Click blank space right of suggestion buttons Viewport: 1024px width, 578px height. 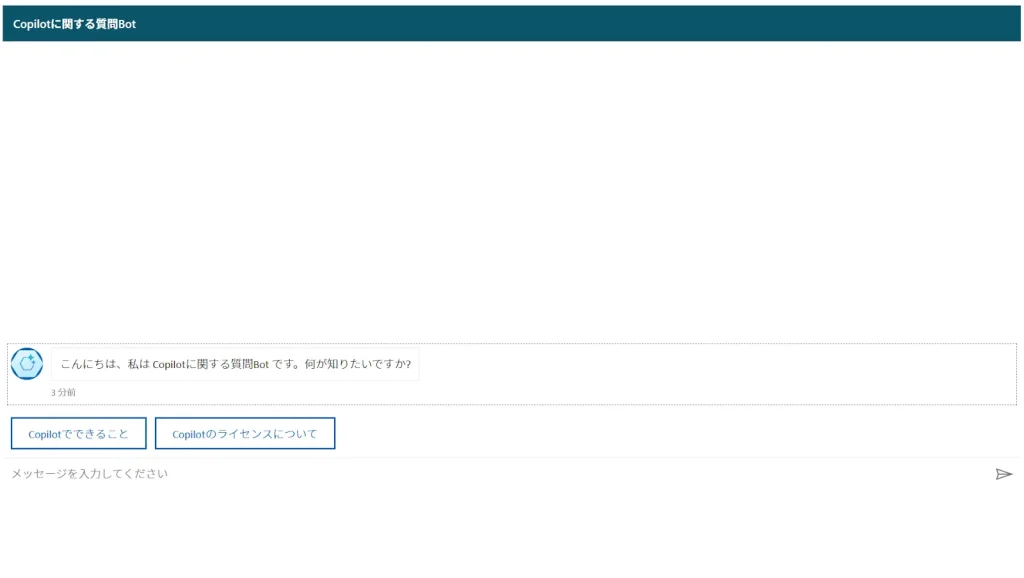pos(670,434)
